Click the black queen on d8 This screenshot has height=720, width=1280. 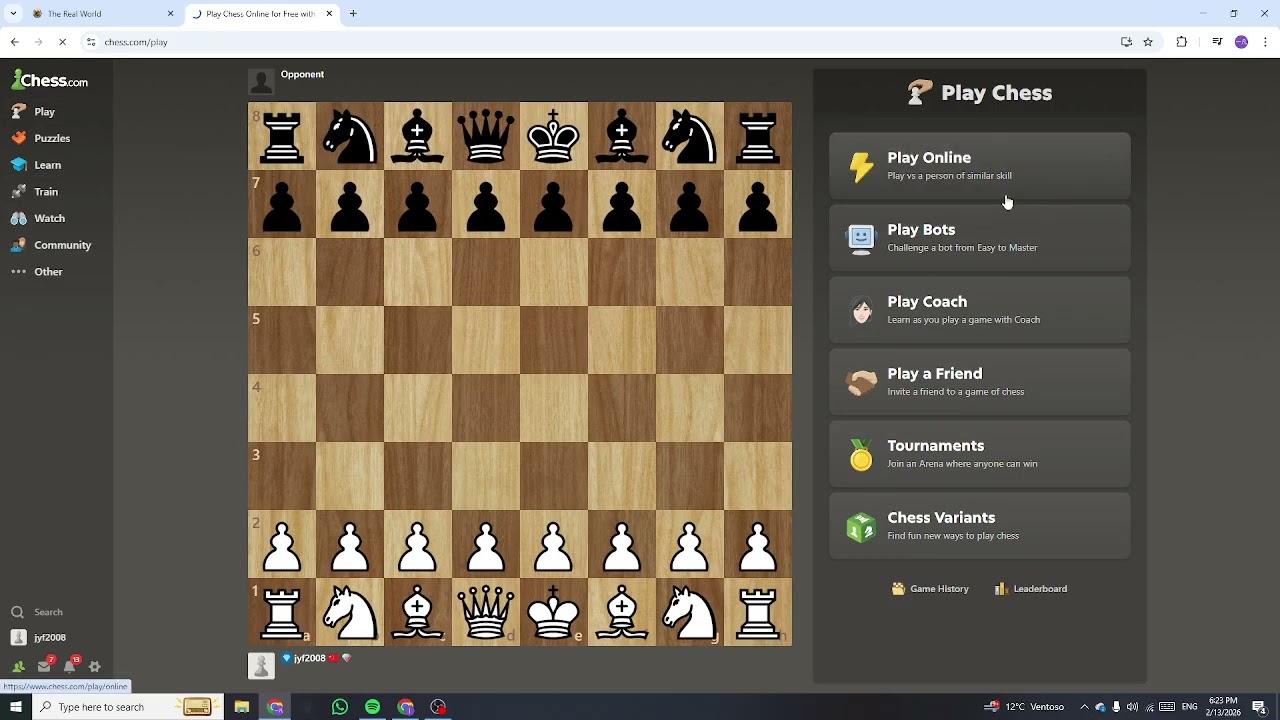[x=486, y=136]
